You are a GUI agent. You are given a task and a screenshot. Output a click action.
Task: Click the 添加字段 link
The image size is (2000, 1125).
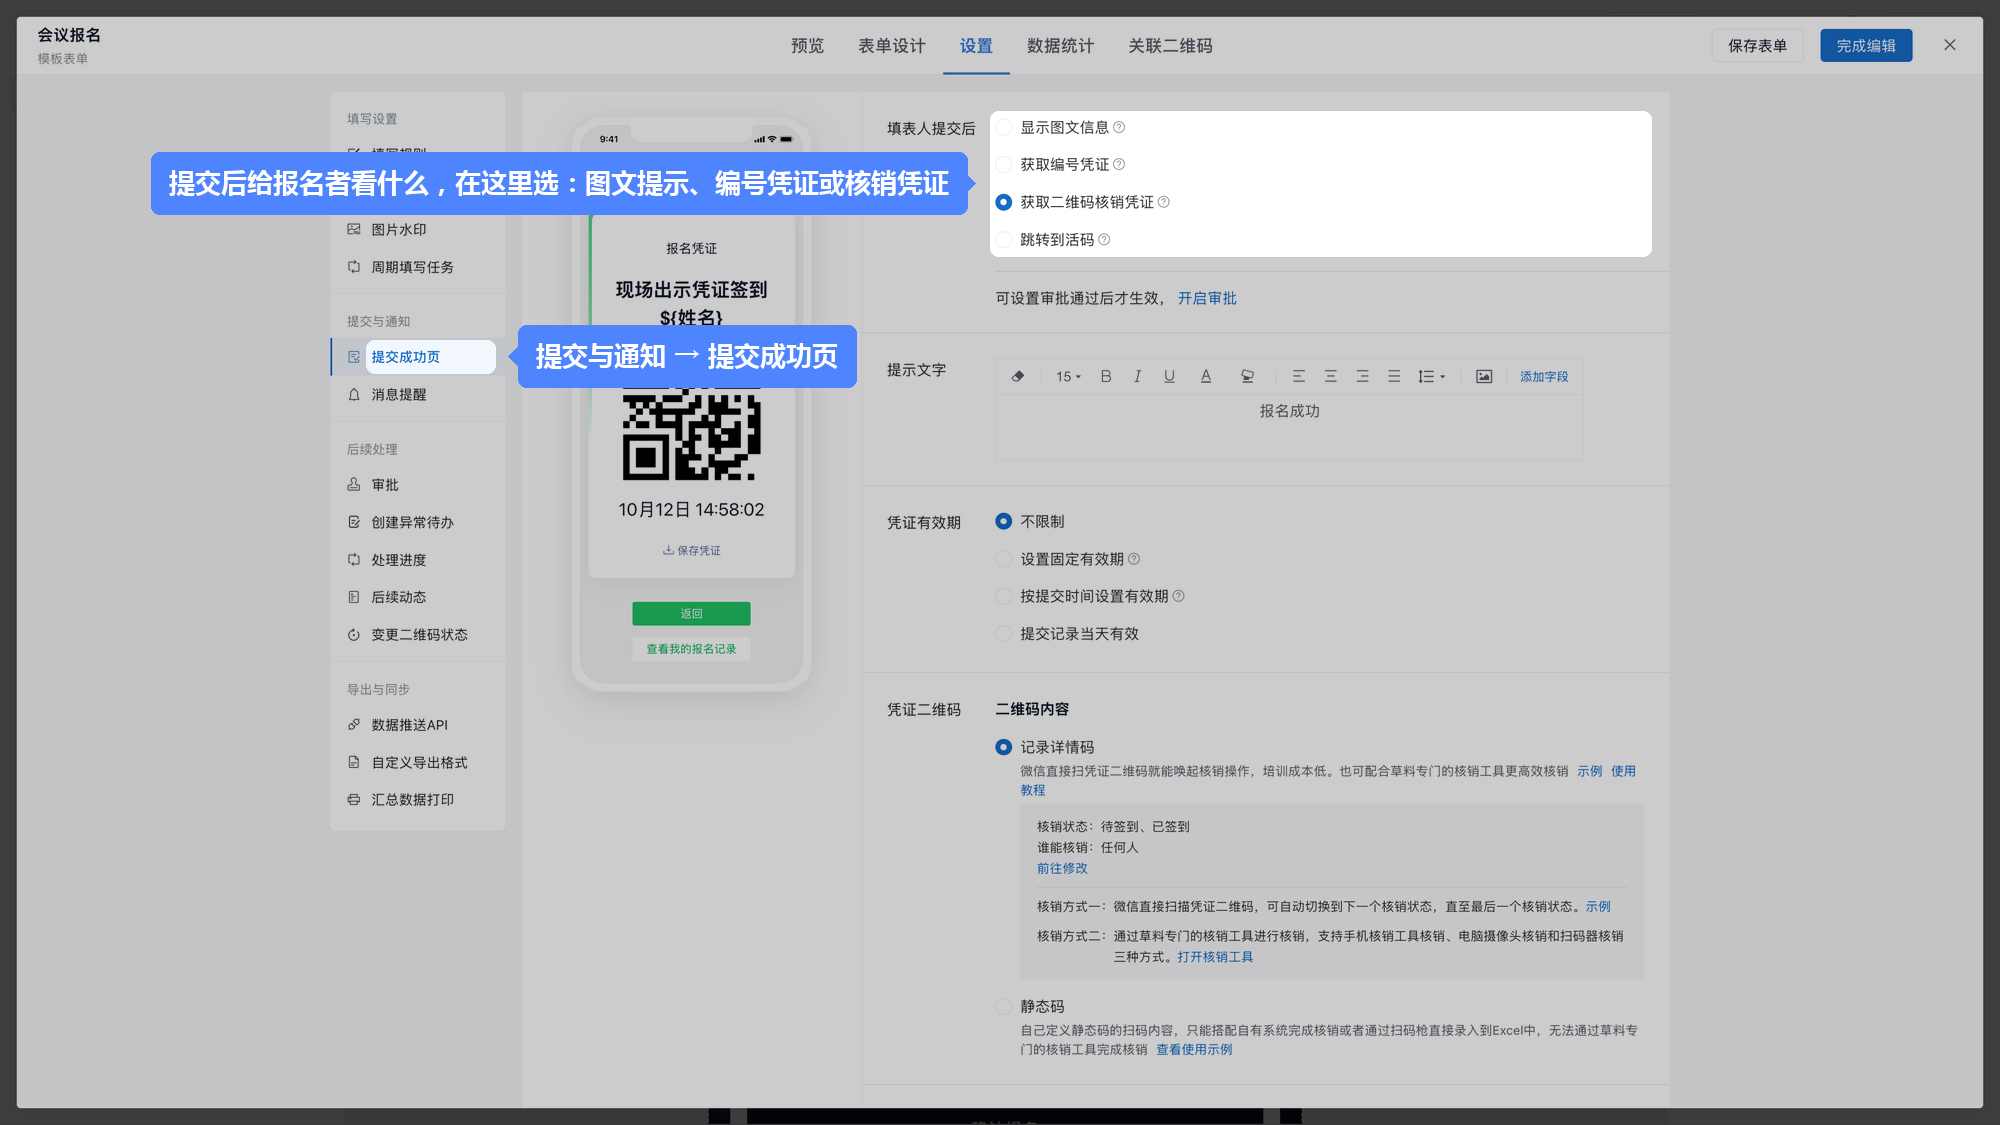click(x=1544, y=376)
